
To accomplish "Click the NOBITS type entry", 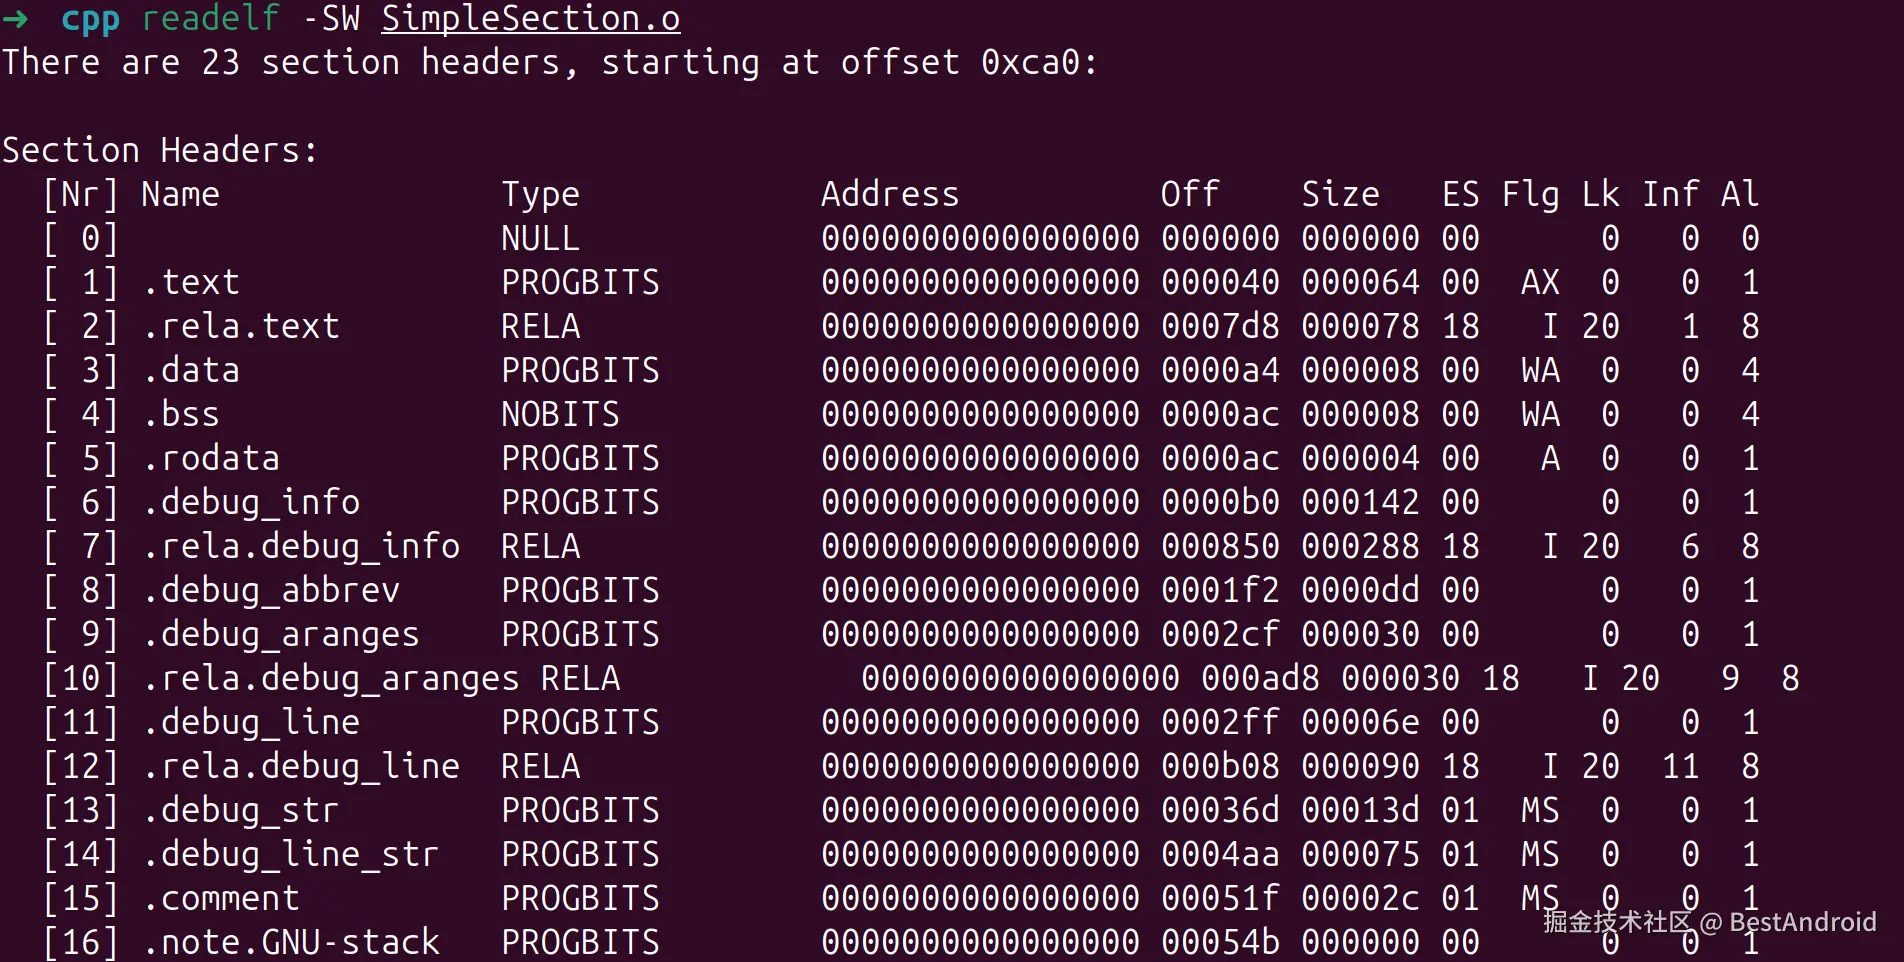I will (560, 414).
